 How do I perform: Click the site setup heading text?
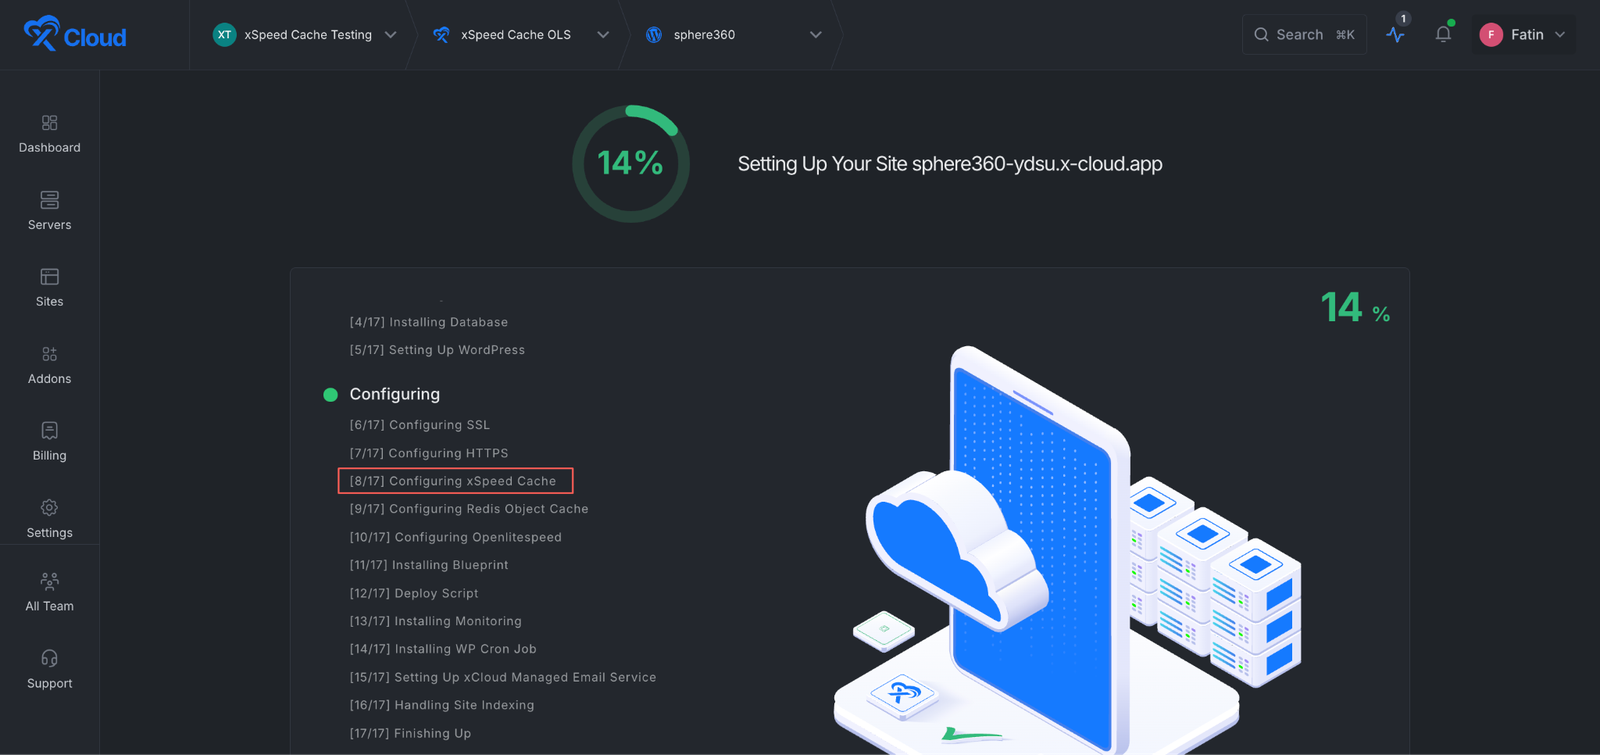[950, 164]
